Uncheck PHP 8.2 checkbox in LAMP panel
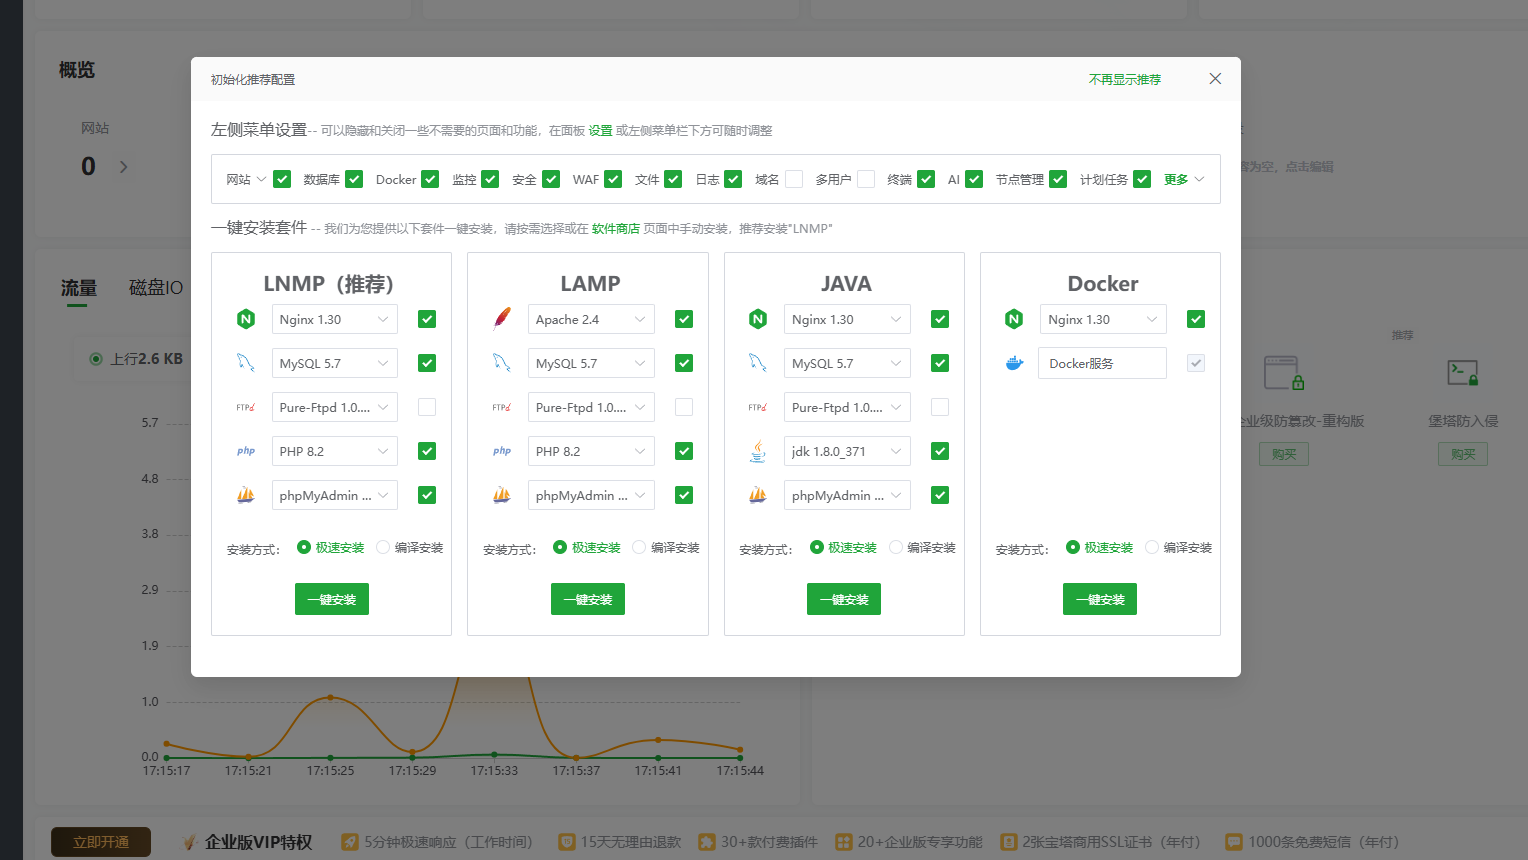Image resolution: width=1528 pixels, height=860 pixels. point(684,451)
